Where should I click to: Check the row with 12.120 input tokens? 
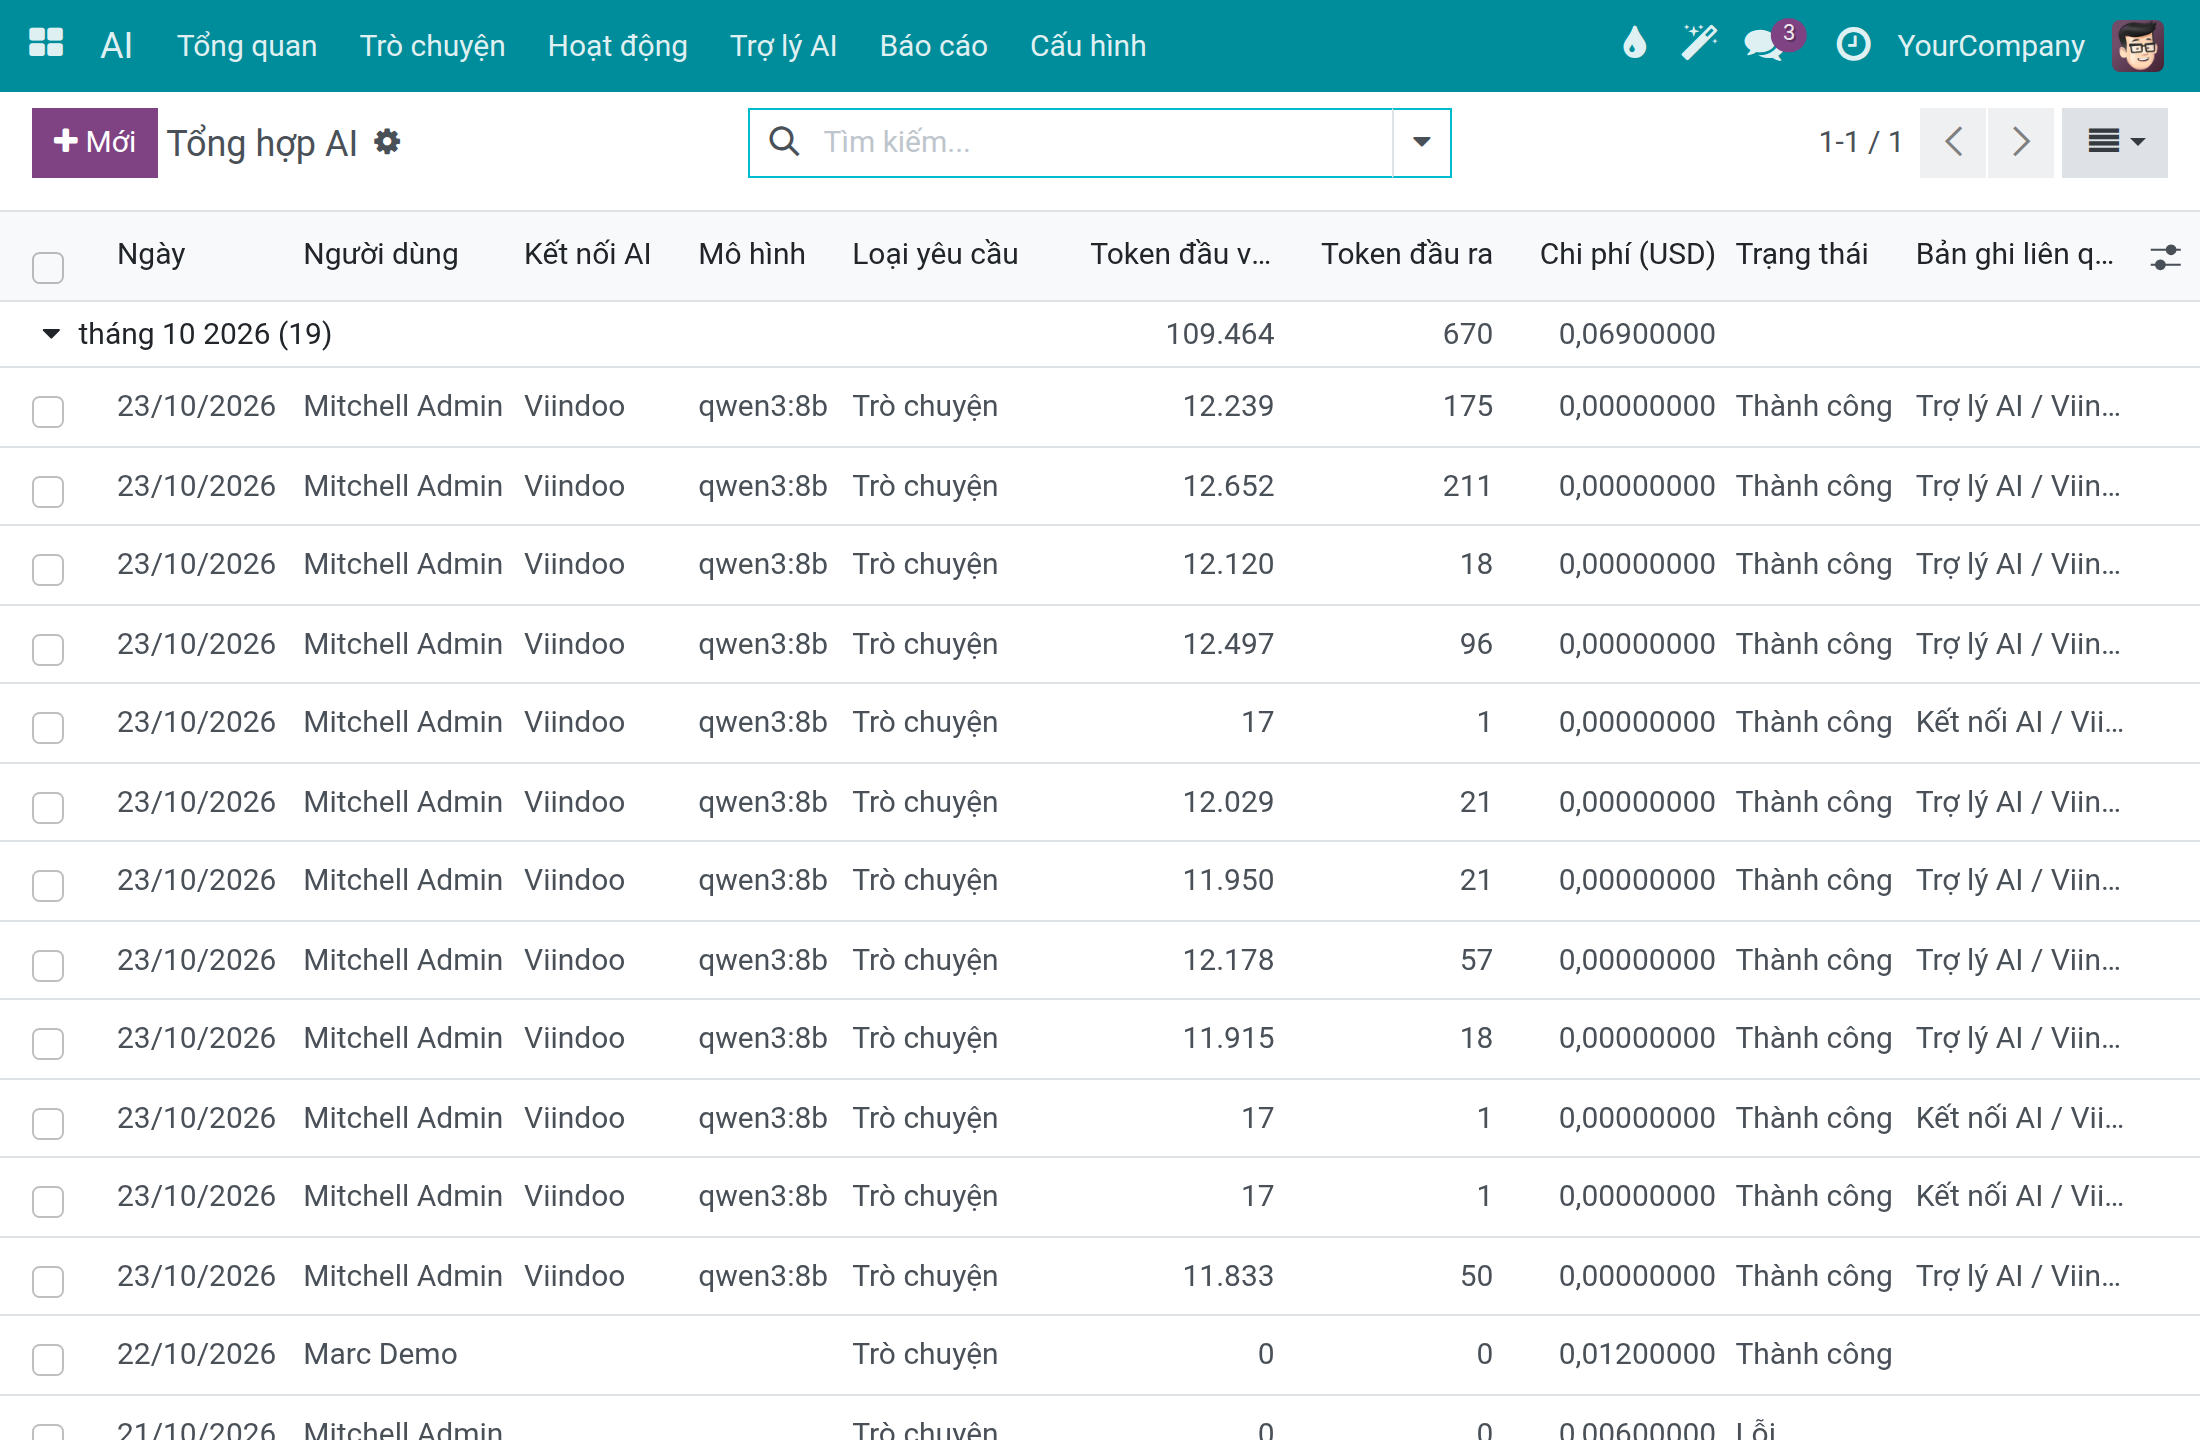coord(48,569)
